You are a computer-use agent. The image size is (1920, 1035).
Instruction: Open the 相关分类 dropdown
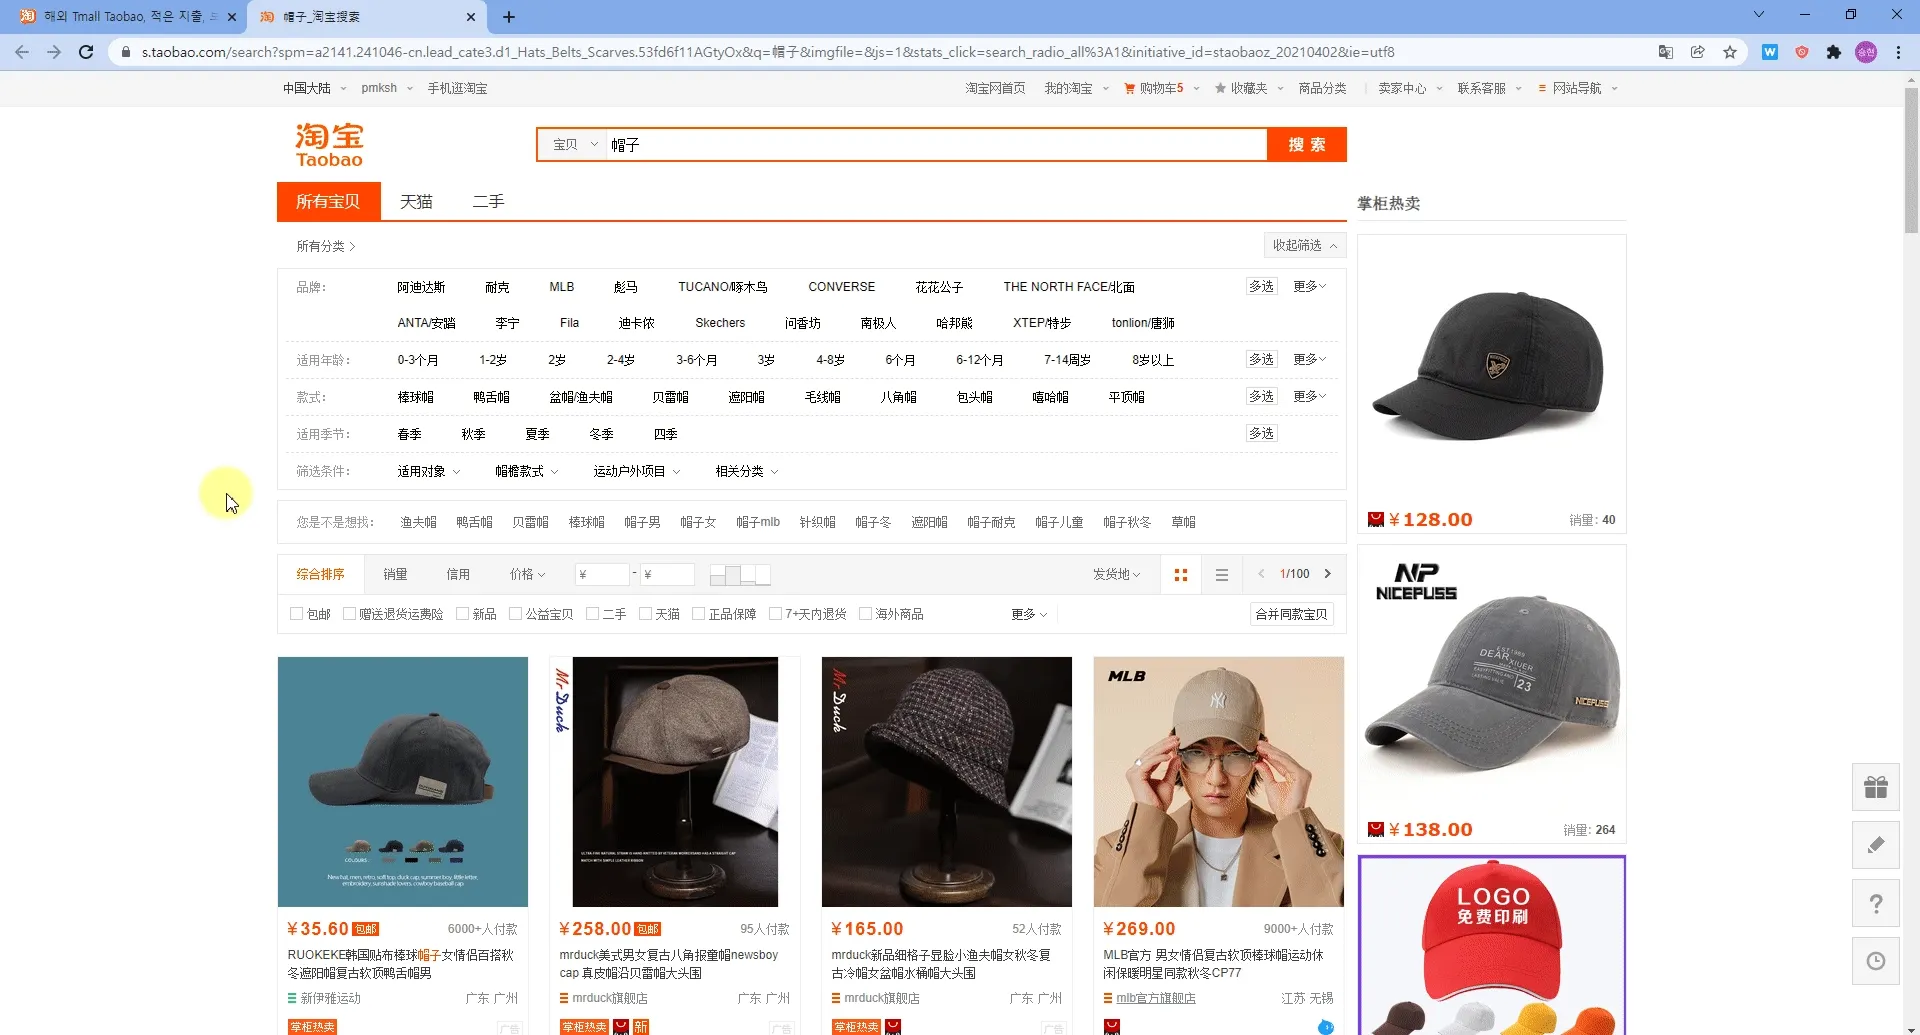[x=746, y=471]
